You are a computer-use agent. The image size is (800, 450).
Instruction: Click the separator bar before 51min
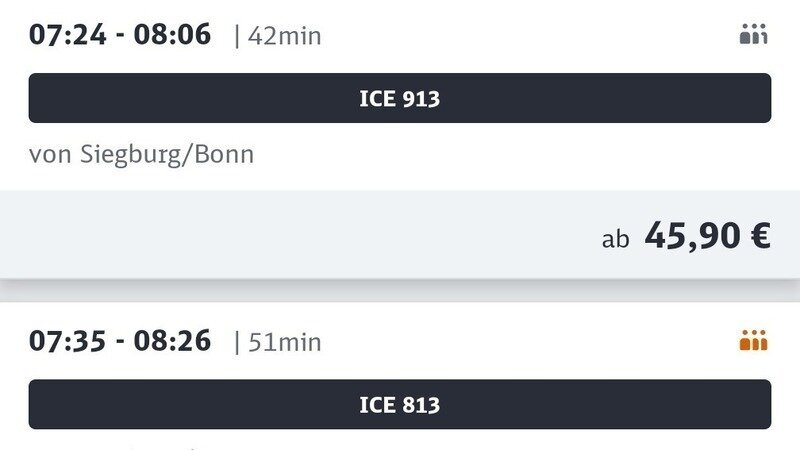tap(237, 343)
